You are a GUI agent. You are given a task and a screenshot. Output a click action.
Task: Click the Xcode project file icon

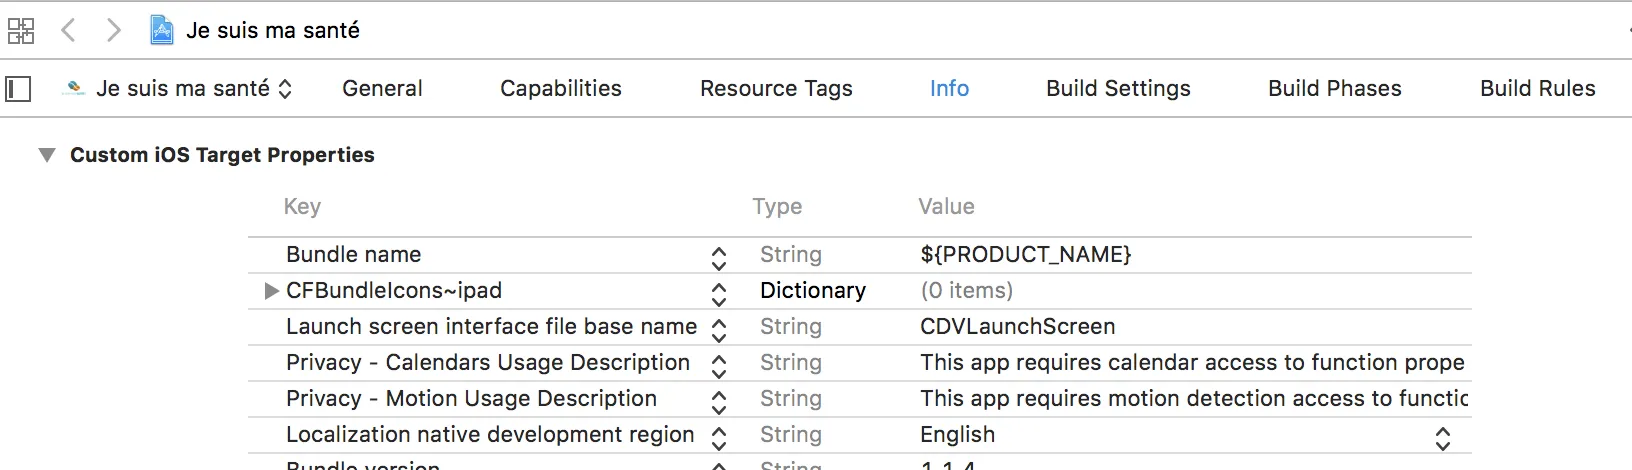click(161, 31)
